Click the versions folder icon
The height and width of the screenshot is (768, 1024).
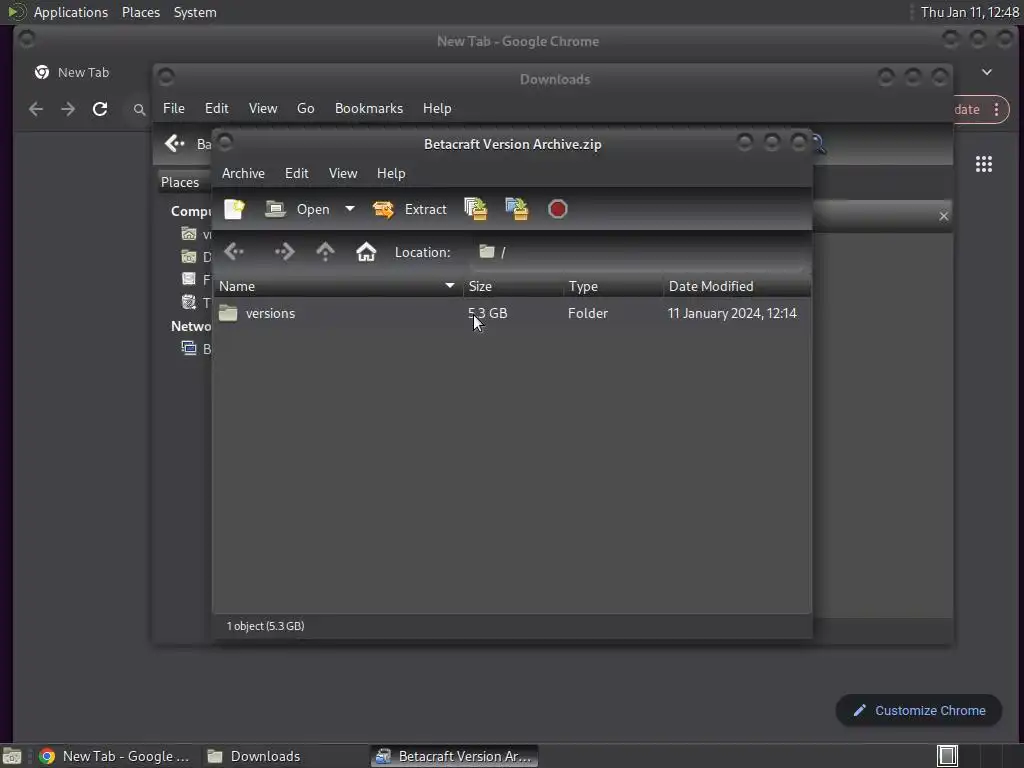click(x=228, y=313)
